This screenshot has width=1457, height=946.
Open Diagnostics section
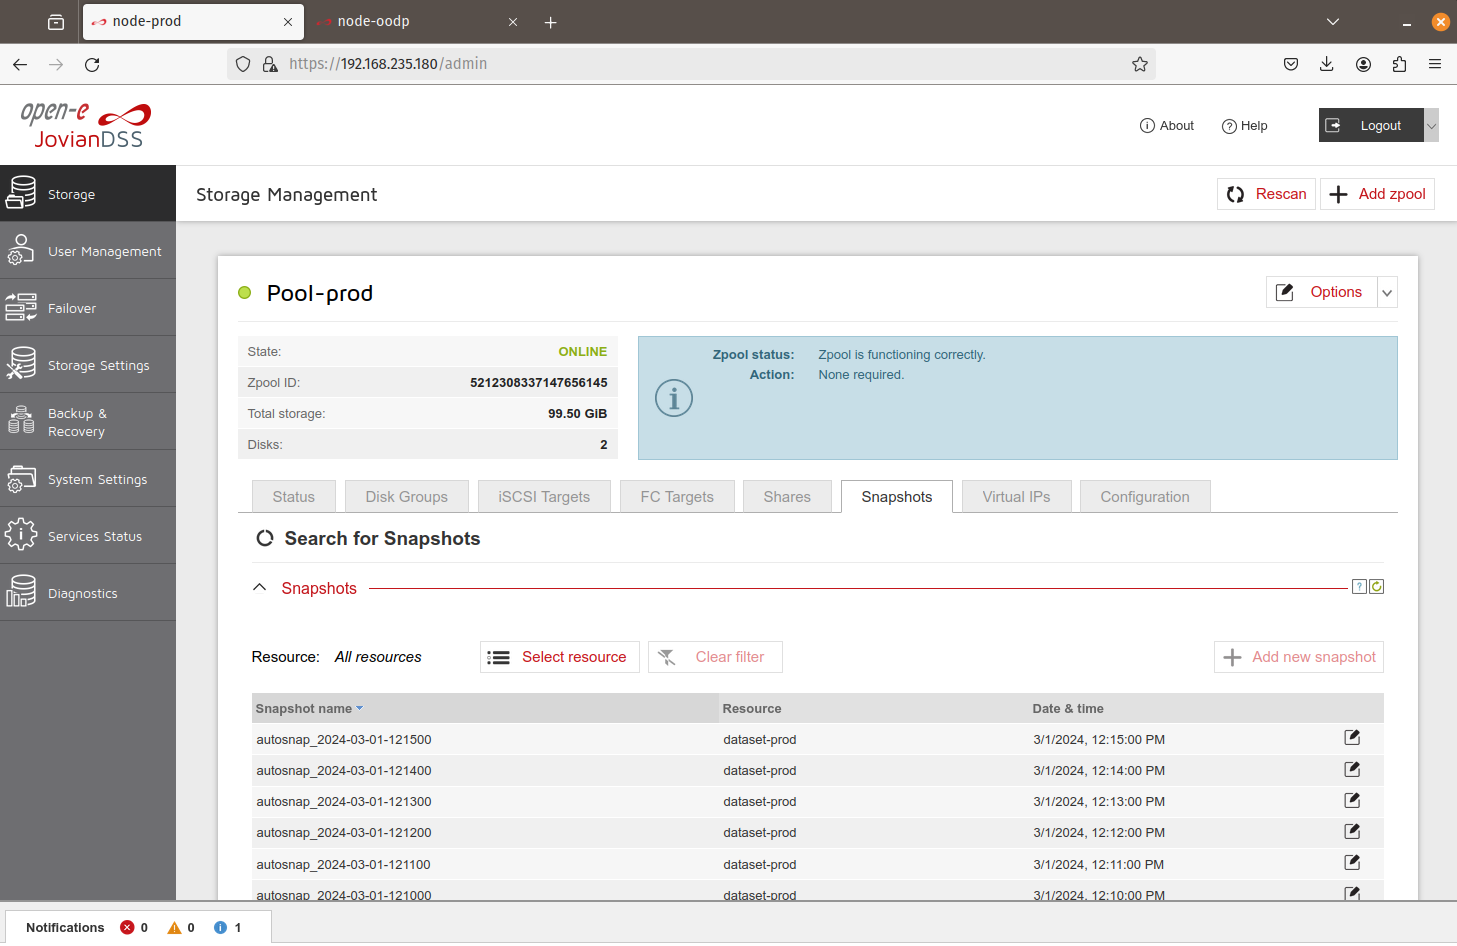pyautogui.click(x=88, y=593)
